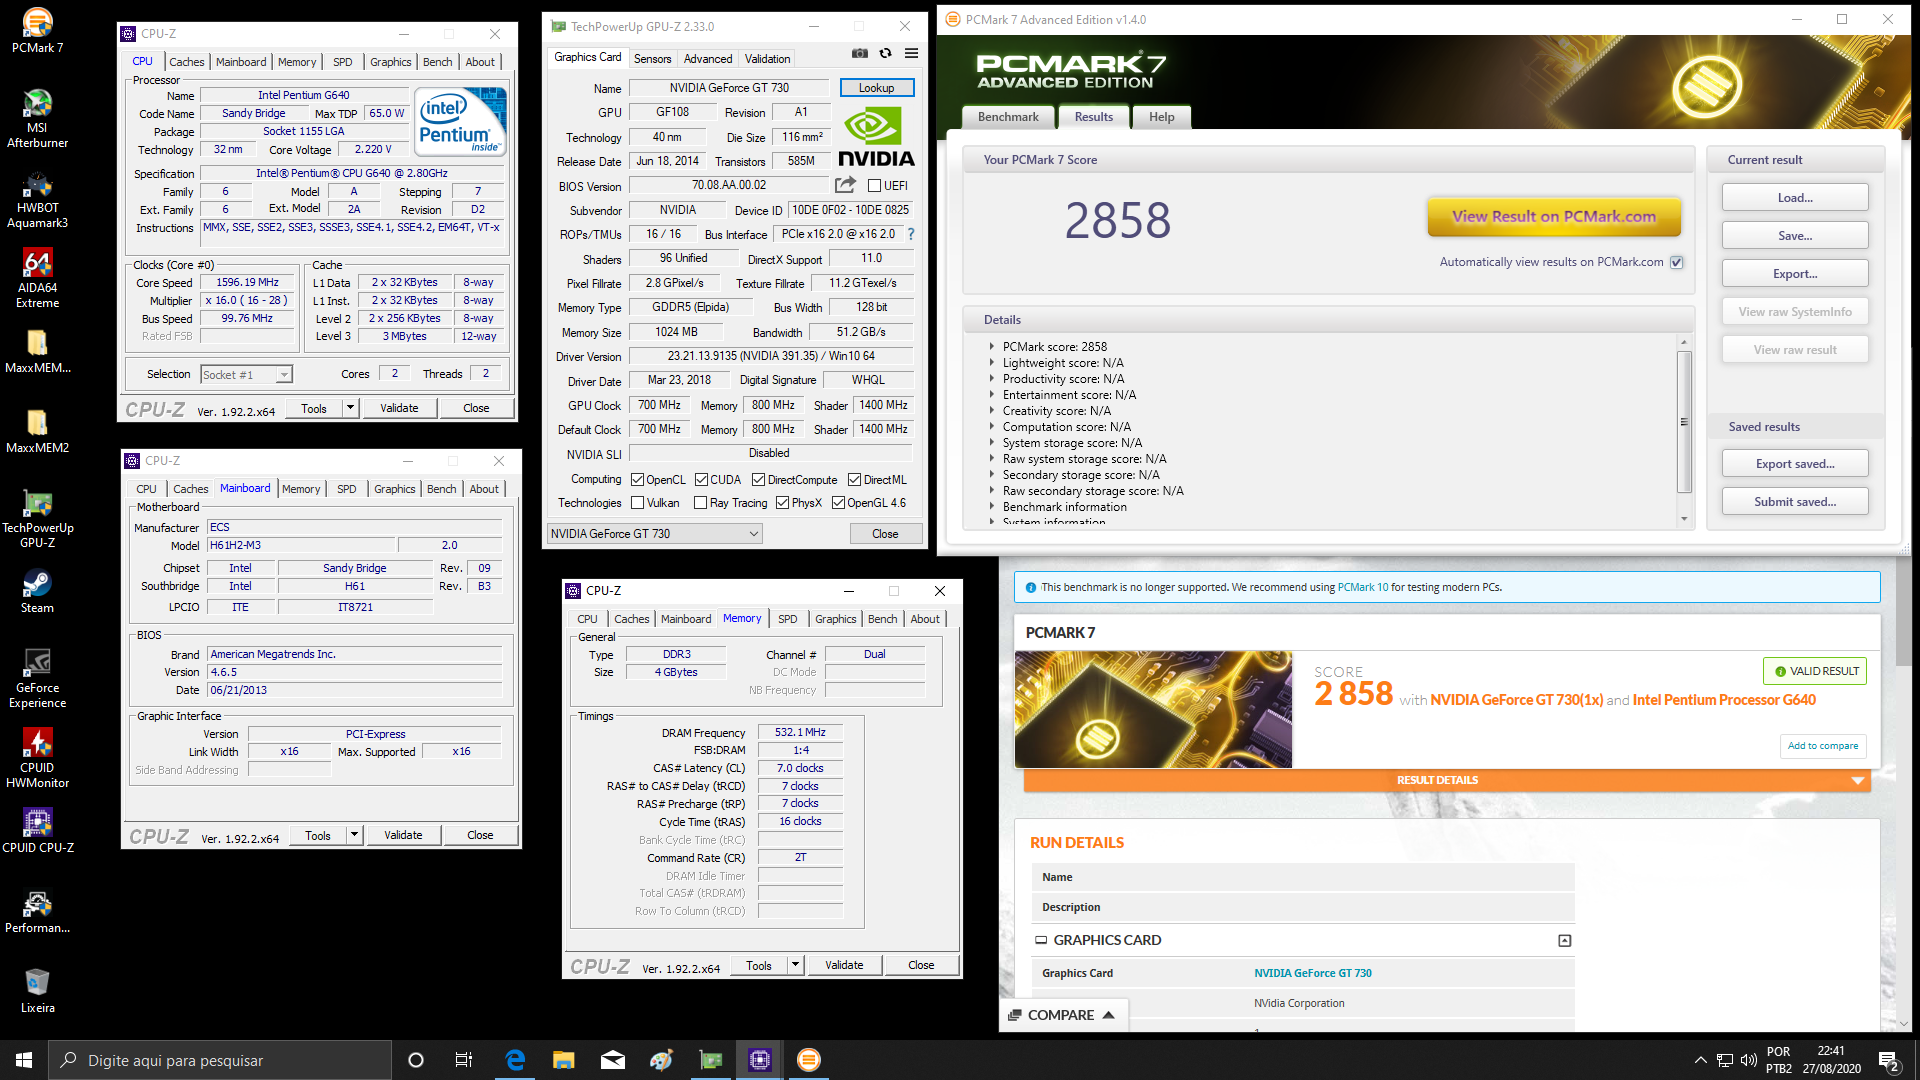Switch to Caches tab in top CPU-Z window
Viewport: 1920px width, 1080px height.
pos(186,62)
